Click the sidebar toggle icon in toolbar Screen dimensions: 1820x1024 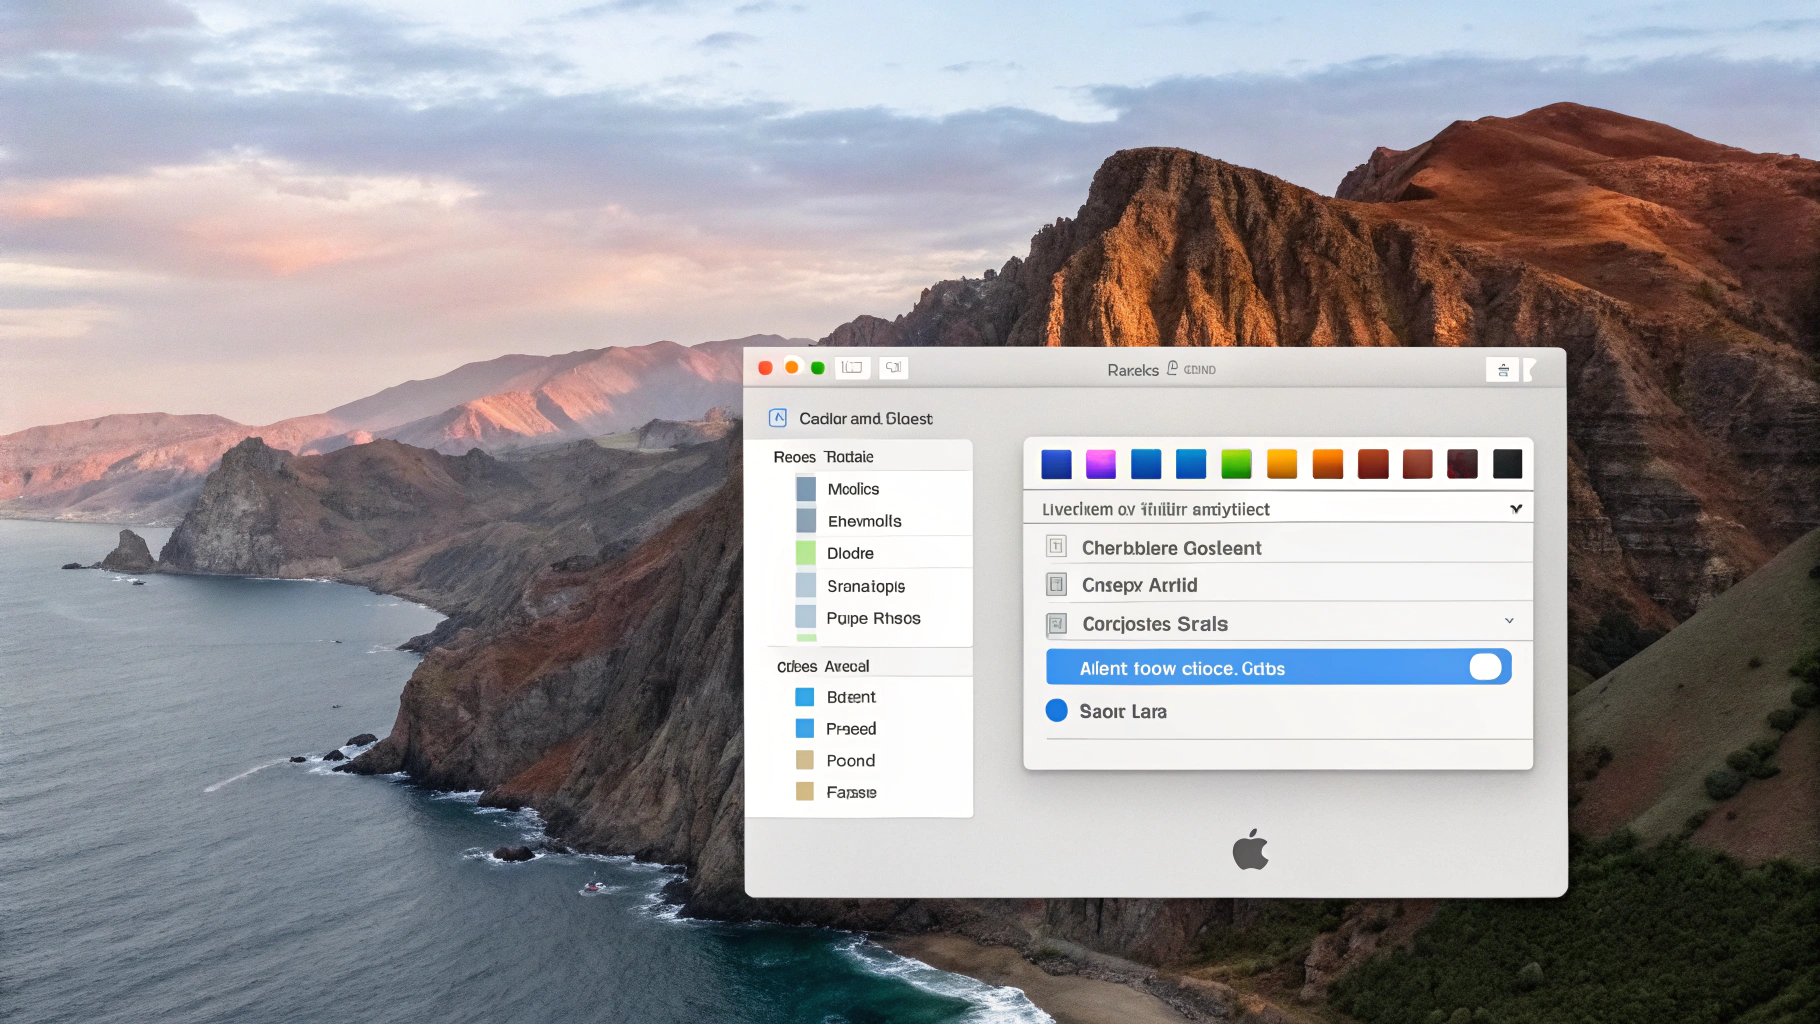852,368
